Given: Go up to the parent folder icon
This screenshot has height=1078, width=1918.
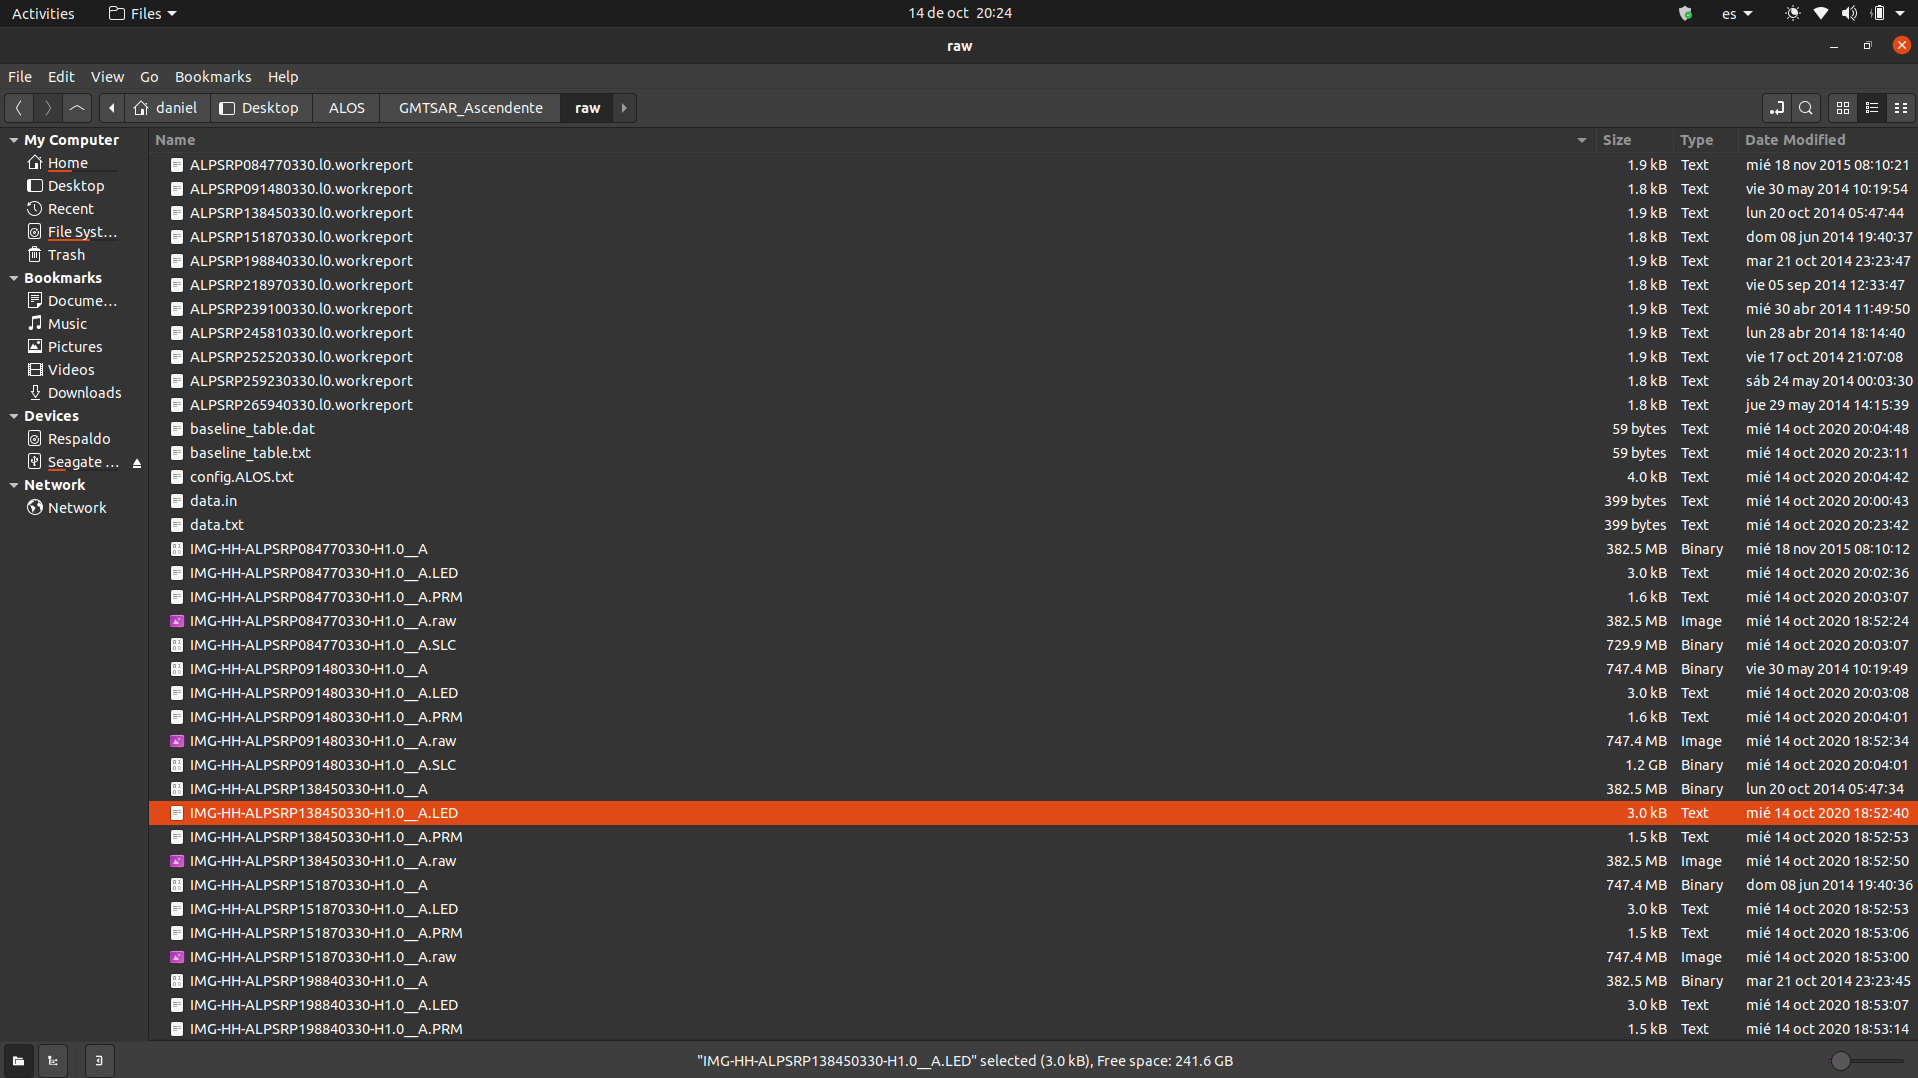Looking at the screenshot, I should click(76, 107).
